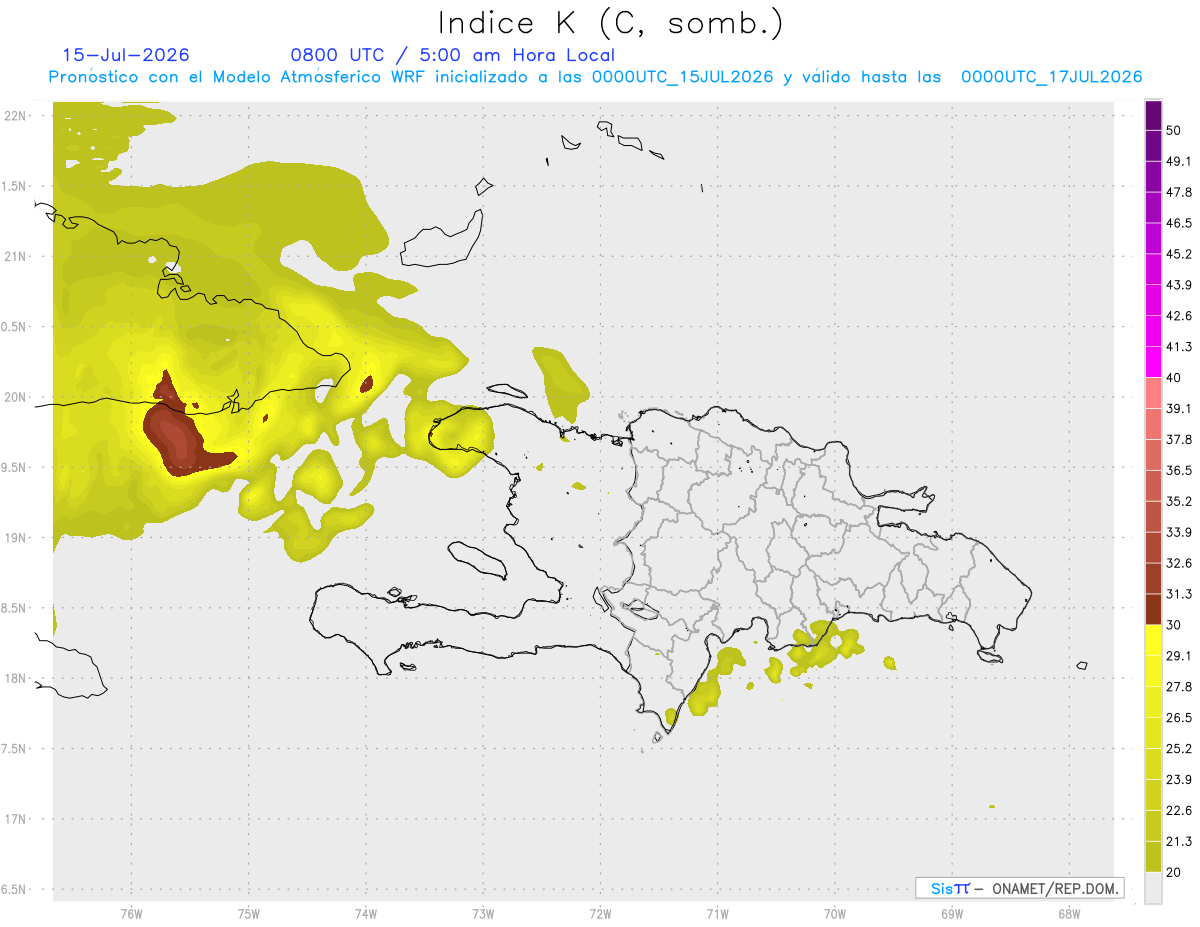Click the longitude label "68W"
This screenshot has width=1200, height=927.
[x=1068, y=914]
